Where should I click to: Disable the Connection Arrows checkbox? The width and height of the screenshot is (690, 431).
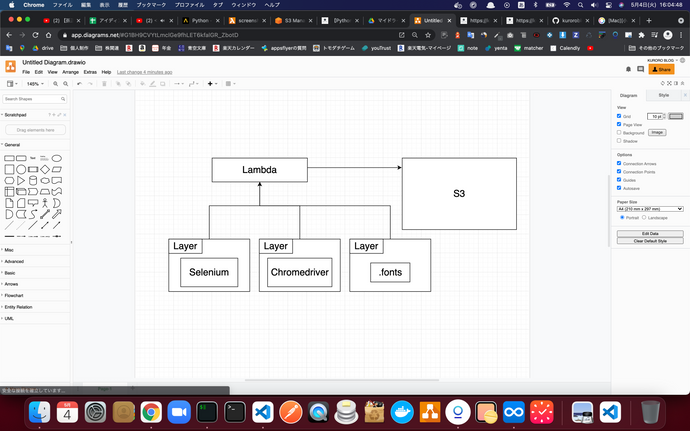click(x=619, y=163)
